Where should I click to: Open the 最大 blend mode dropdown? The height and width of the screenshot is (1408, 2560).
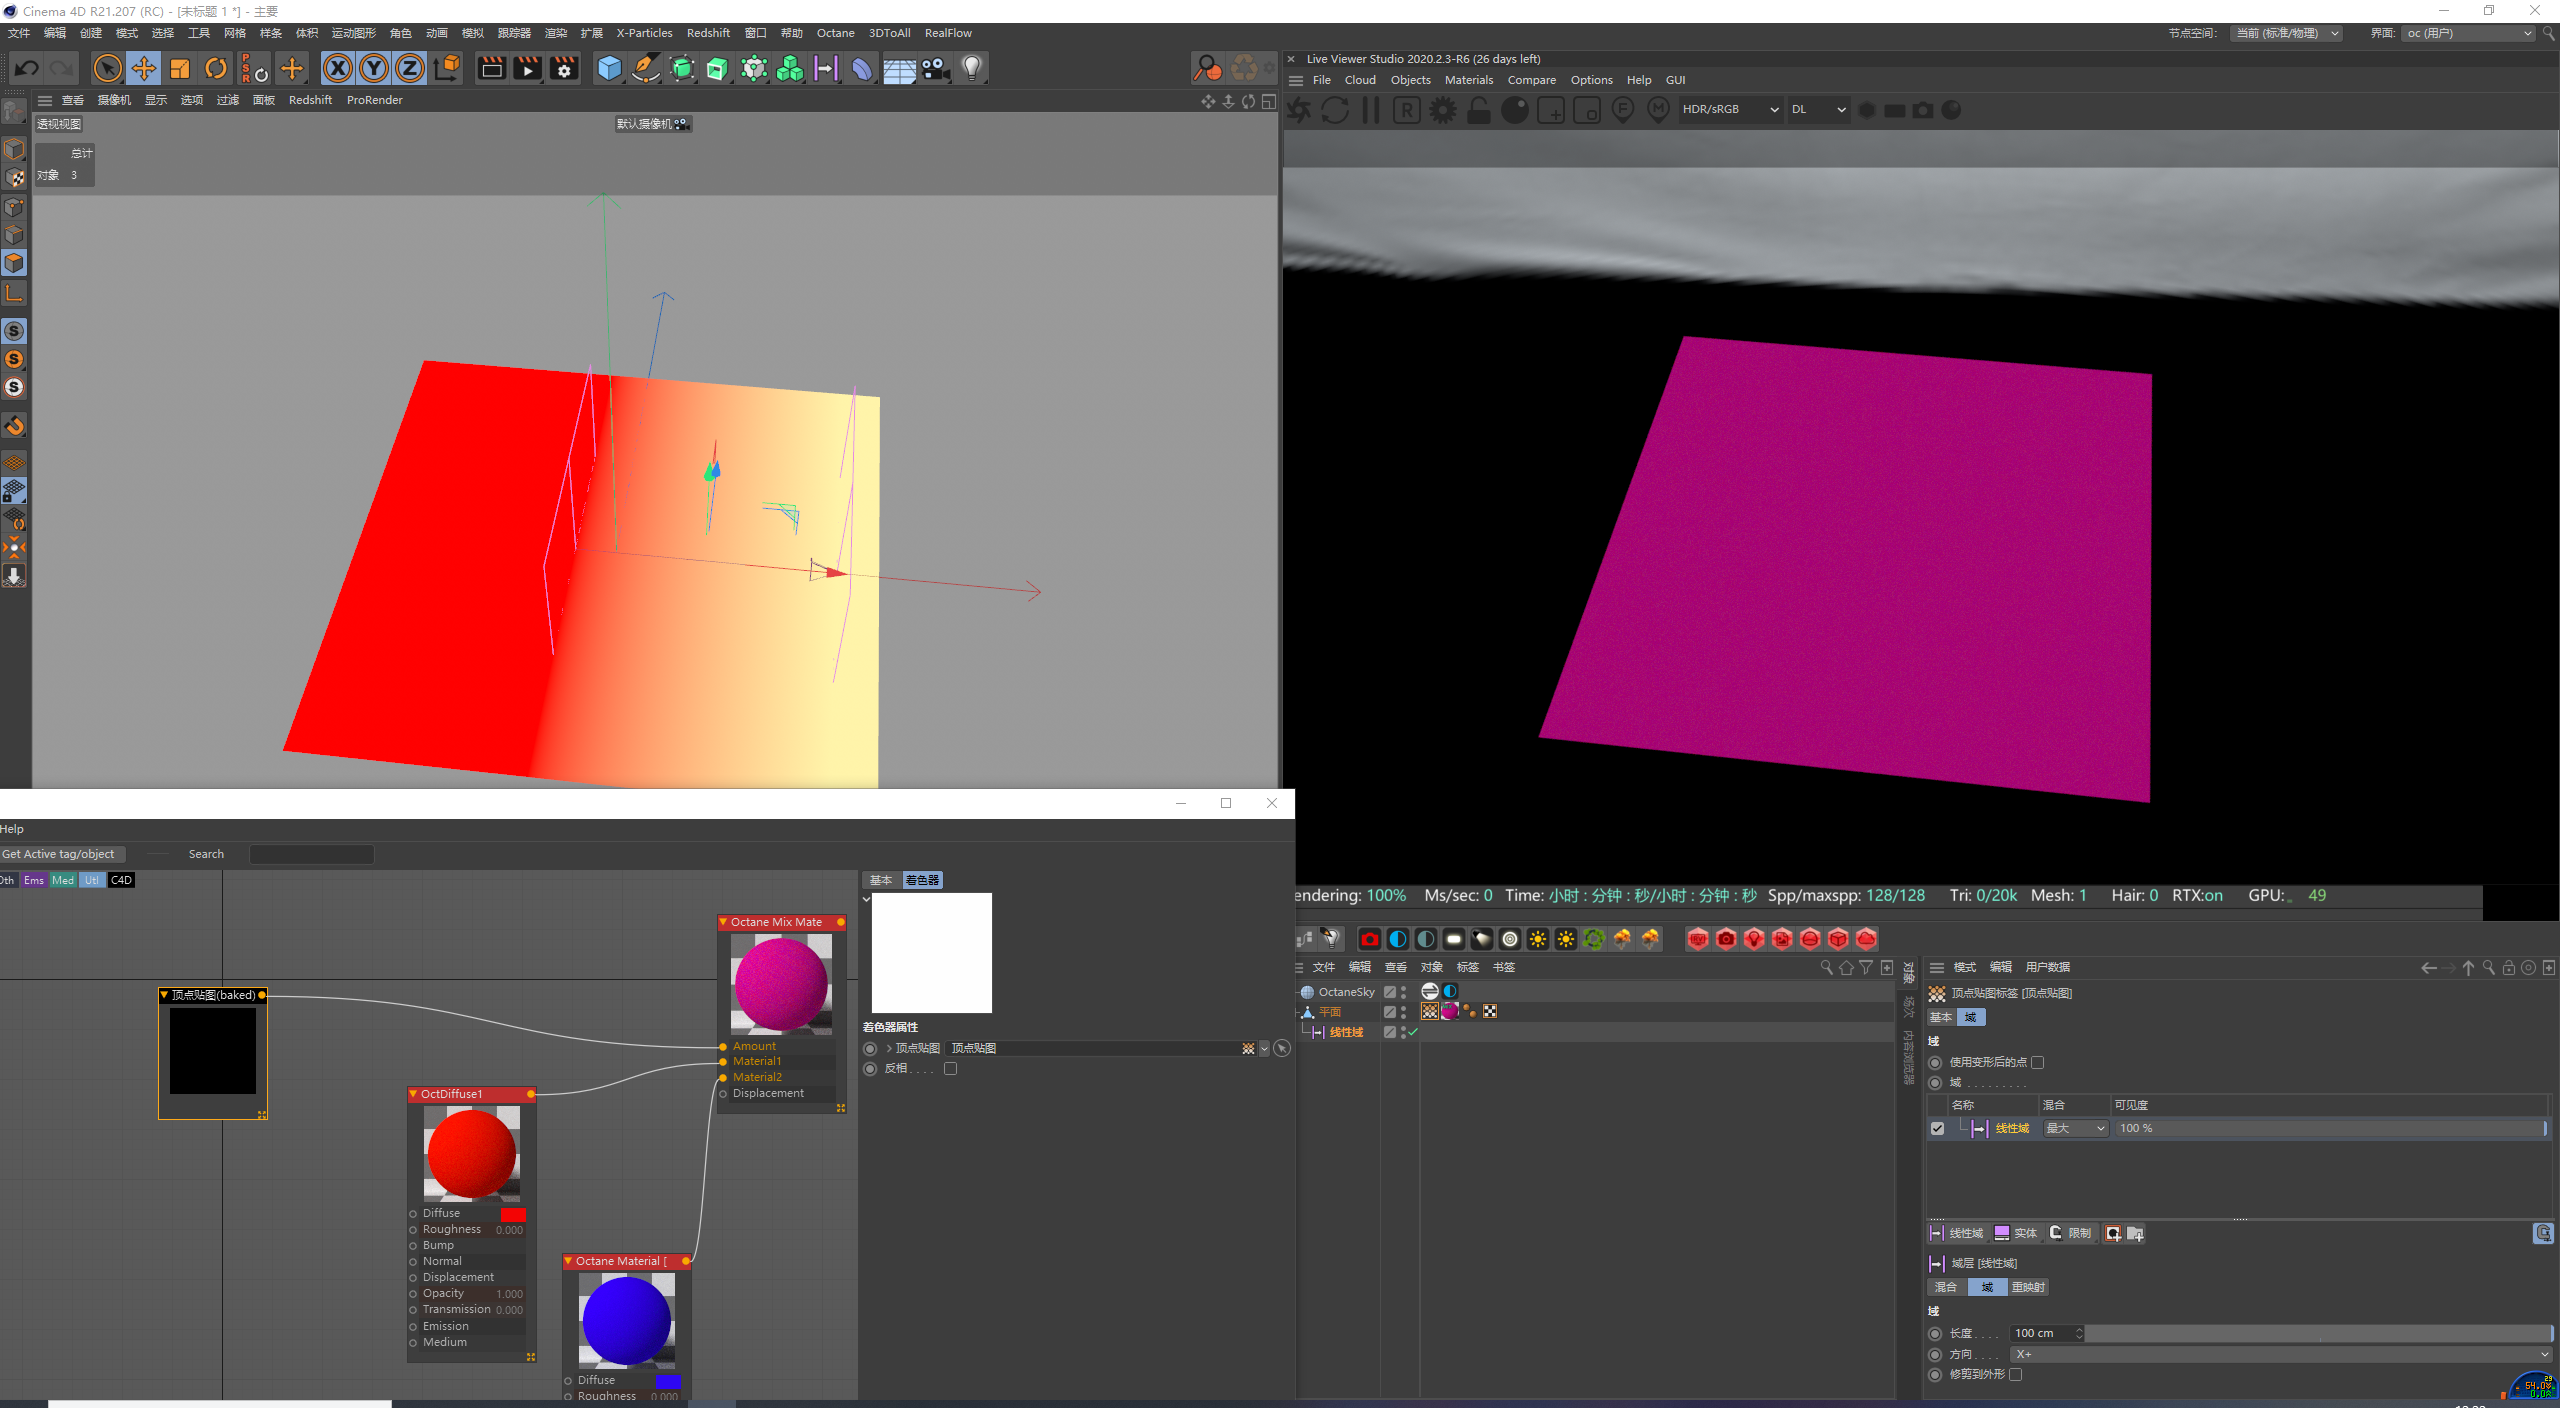click(2075, 1128)
